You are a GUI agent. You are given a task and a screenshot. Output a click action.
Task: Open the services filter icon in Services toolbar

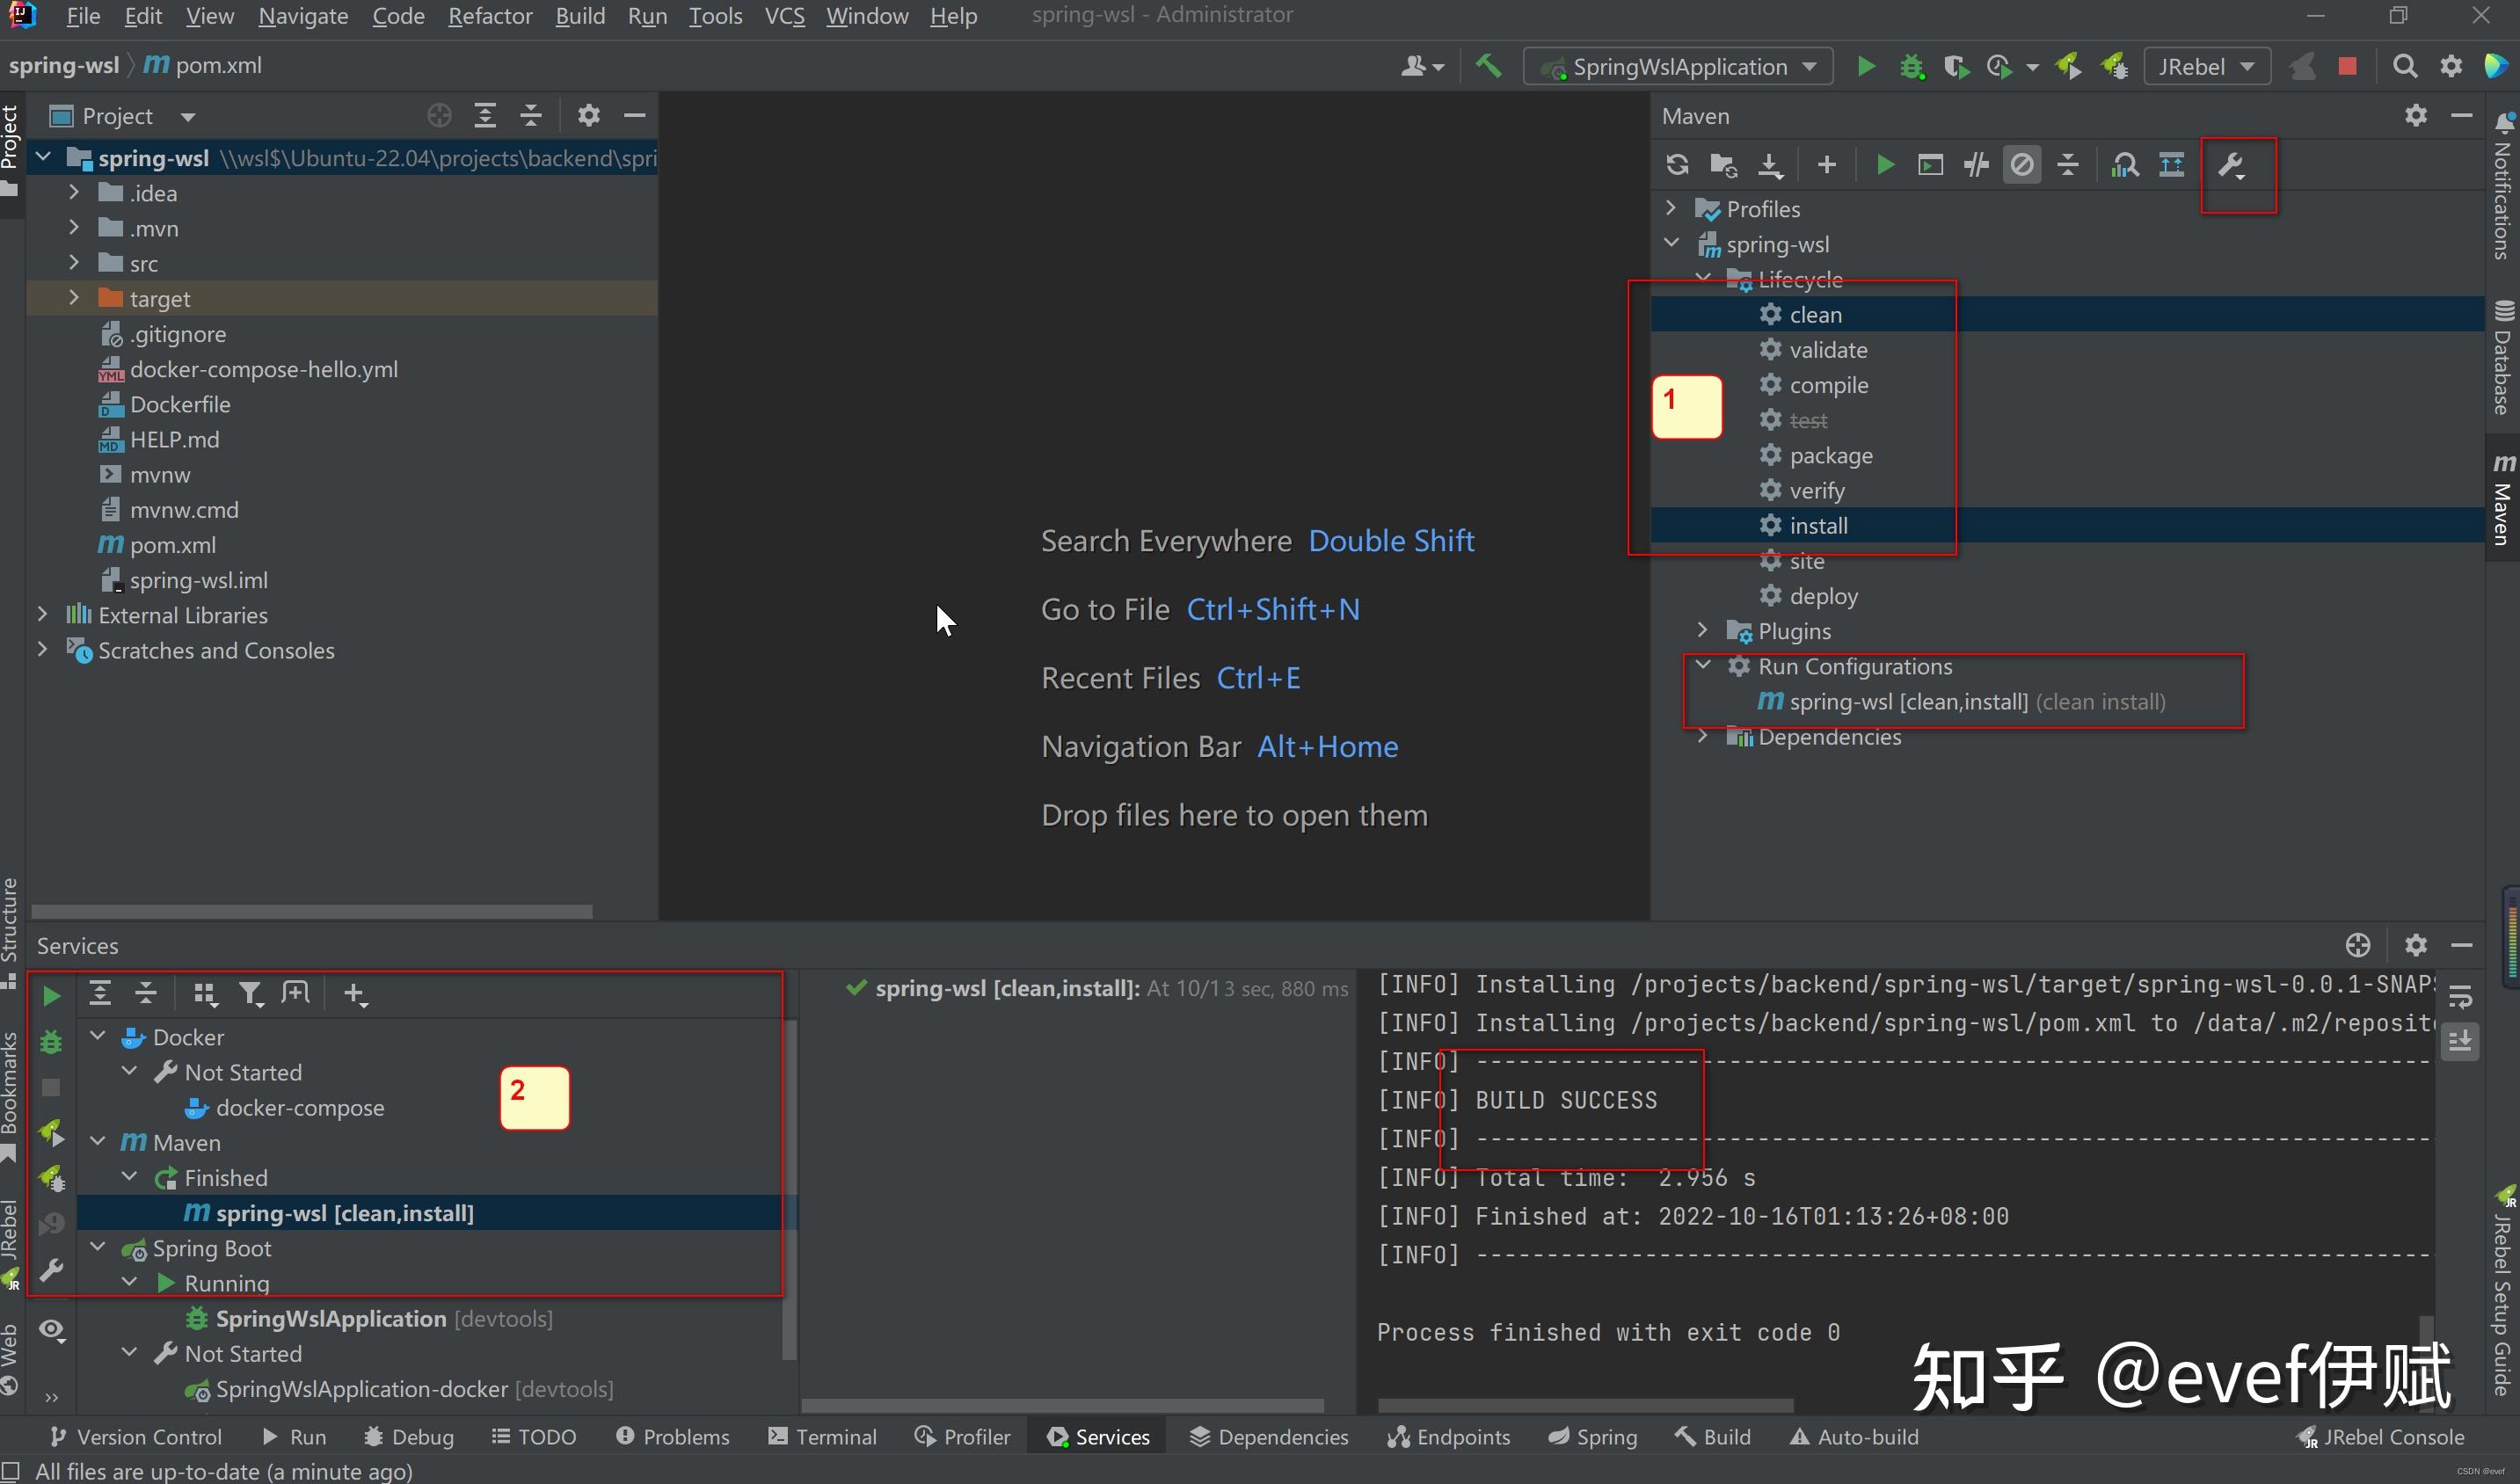250,993
